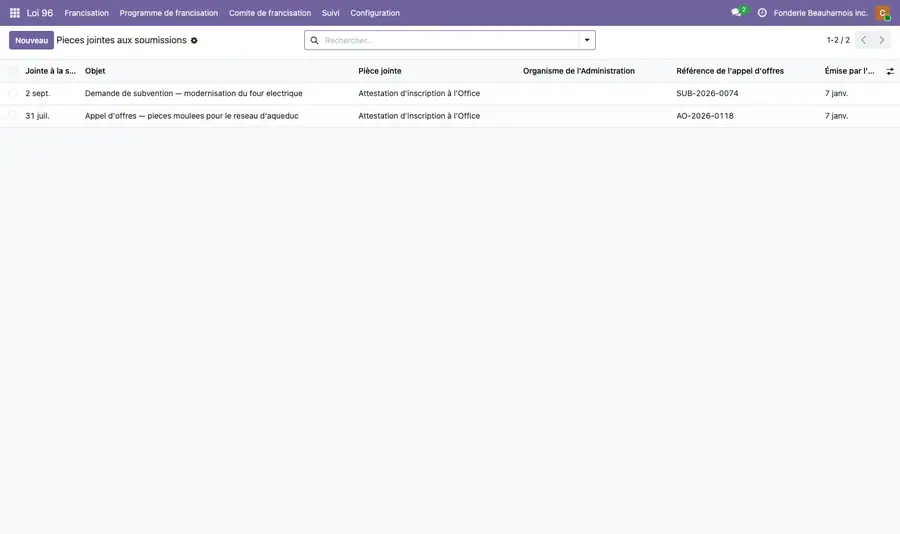Open the activities clock icon

click(x=762, y=13)
